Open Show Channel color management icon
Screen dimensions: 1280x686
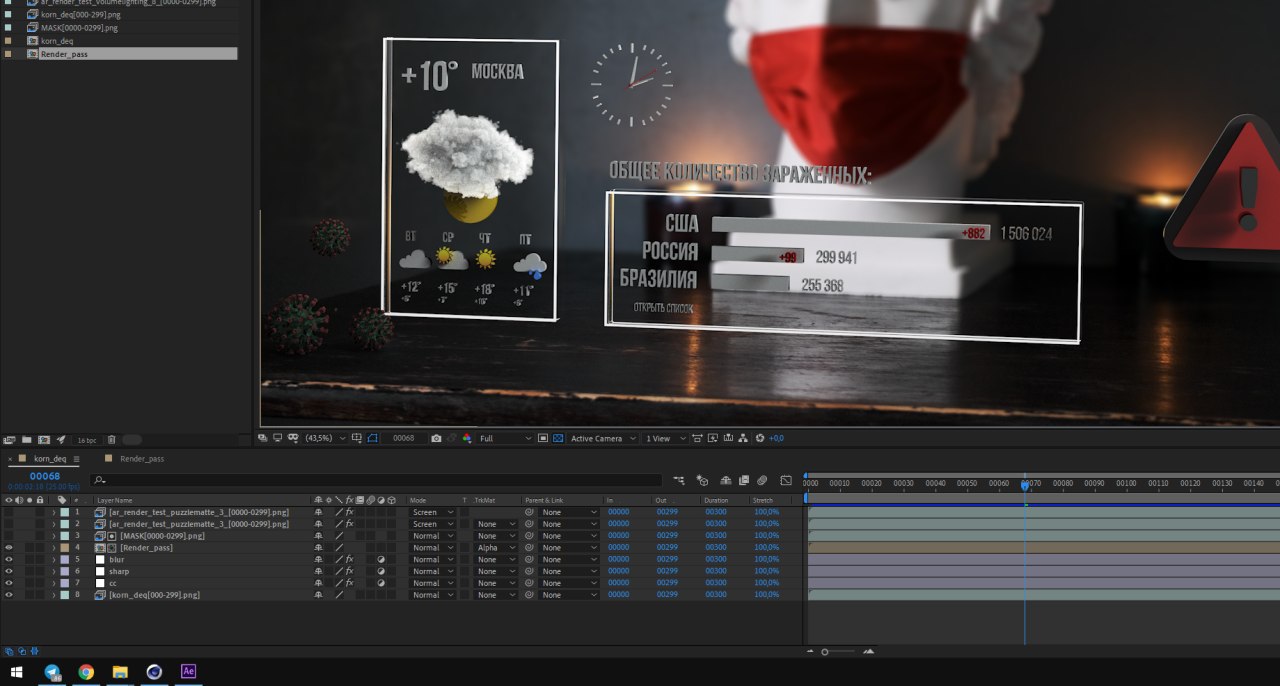click(x=467, y=438)
